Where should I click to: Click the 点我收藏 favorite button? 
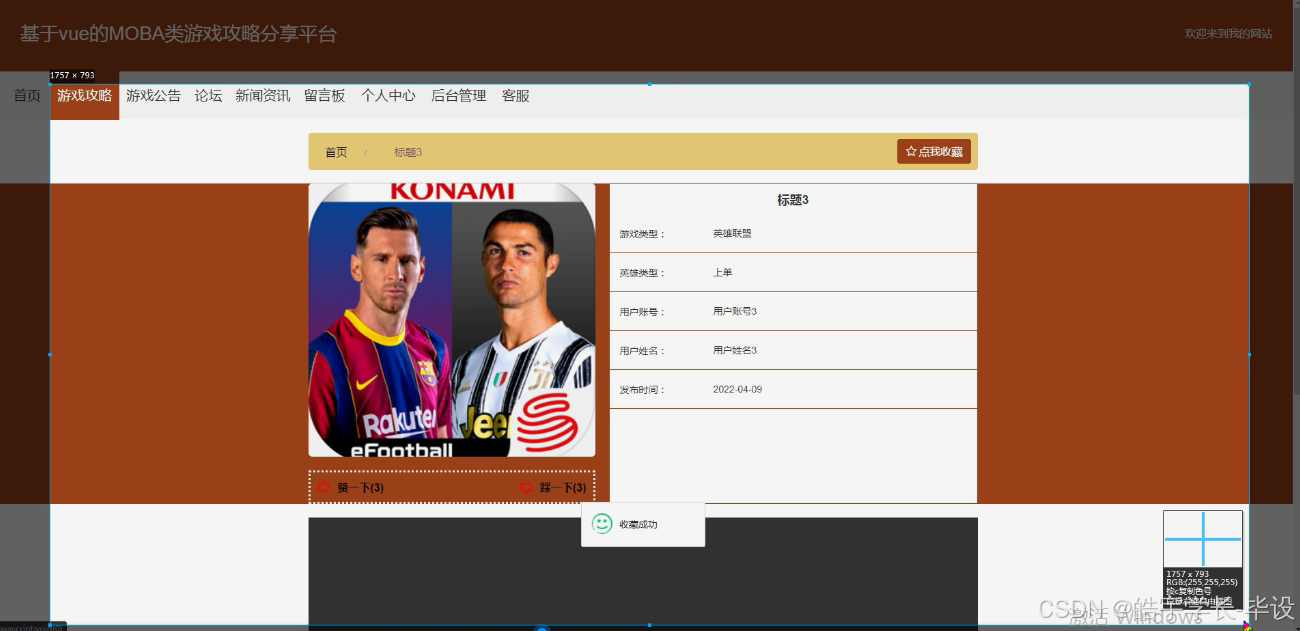tap(934, 152)
